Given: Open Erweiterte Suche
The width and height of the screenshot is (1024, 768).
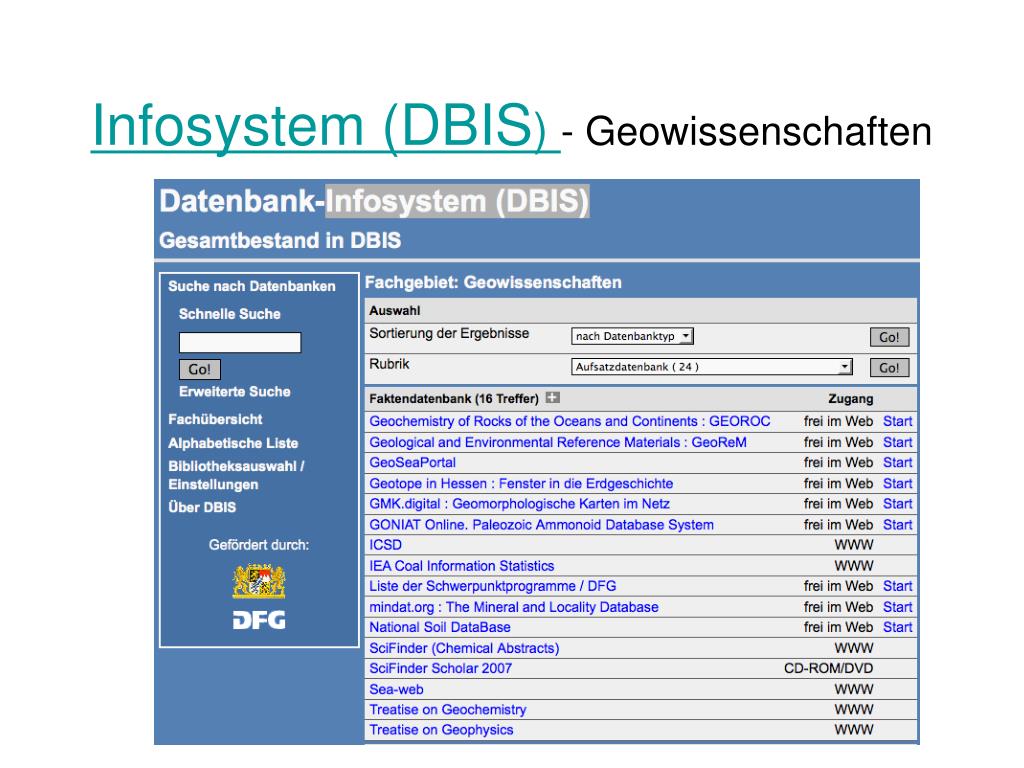Looking at the screenshot, I should (234, 392).
